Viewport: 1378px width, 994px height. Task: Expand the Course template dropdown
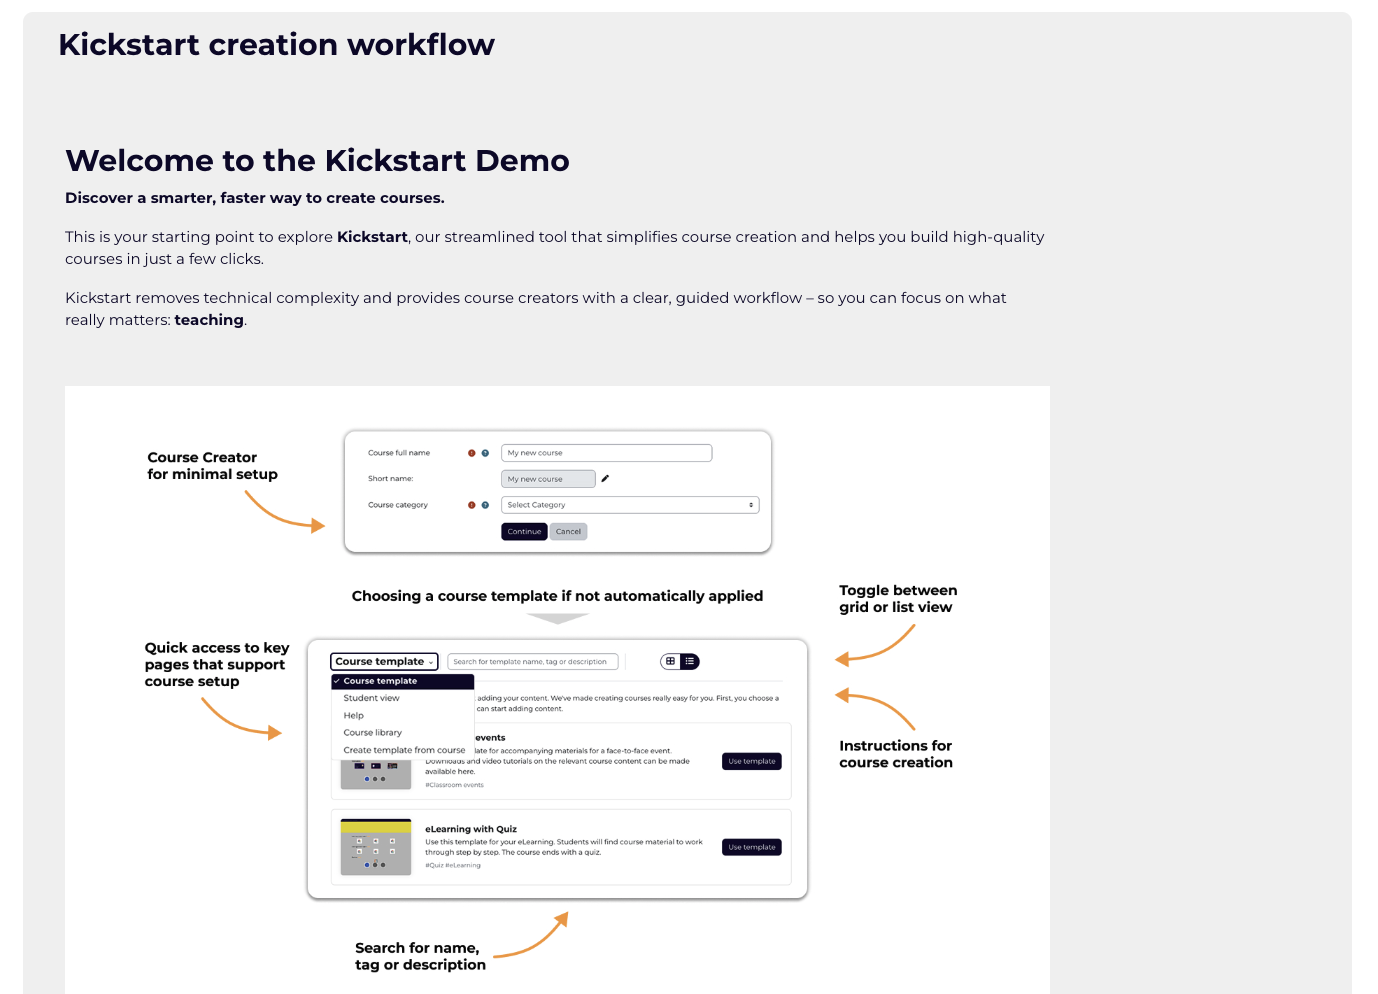(x=384, y=661)
